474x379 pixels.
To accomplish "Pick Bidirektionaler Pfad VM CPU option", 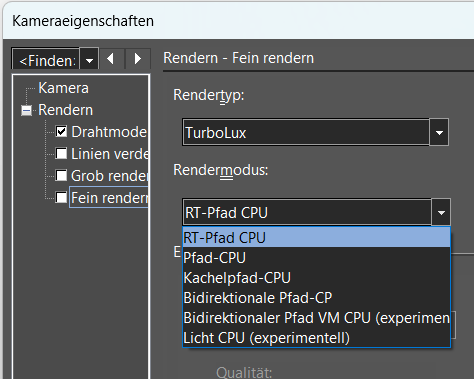I will coord(316,318).
